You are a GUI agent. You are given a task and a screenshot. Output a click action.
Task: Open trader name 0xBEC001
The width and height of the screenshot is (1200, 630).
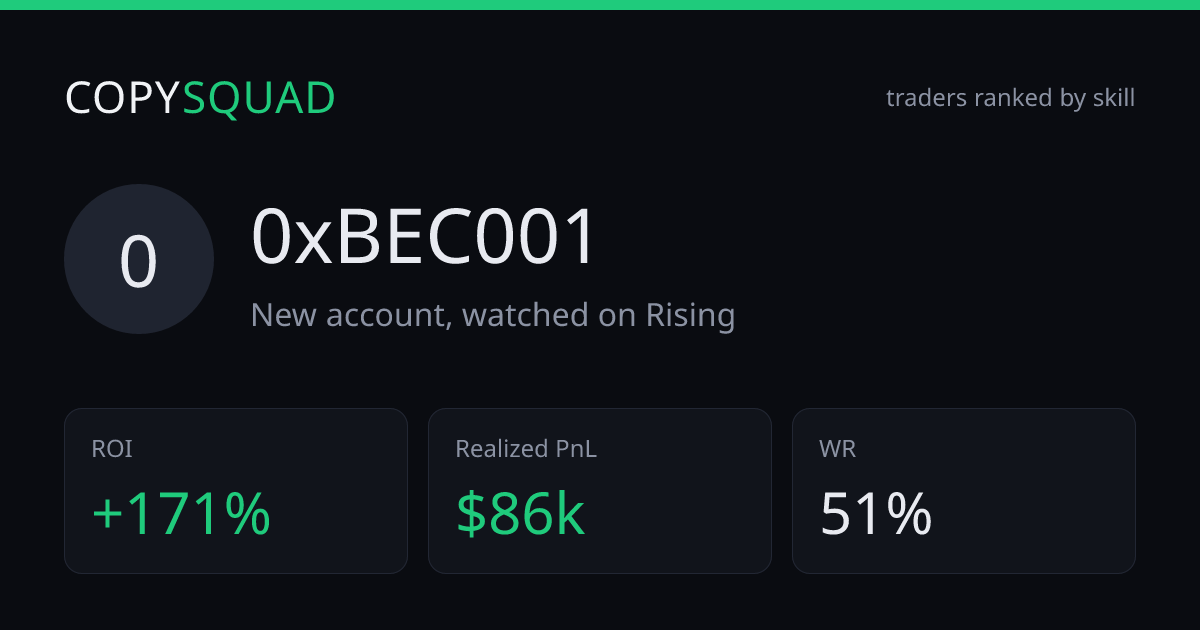click(x=424, y=238)
